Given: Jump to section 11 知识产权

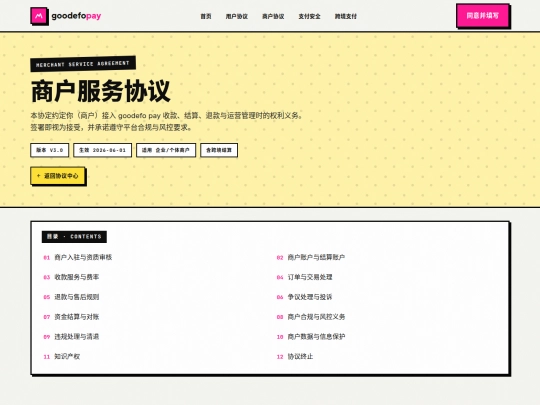Looking at the screenshot, I should click(62, 356).
